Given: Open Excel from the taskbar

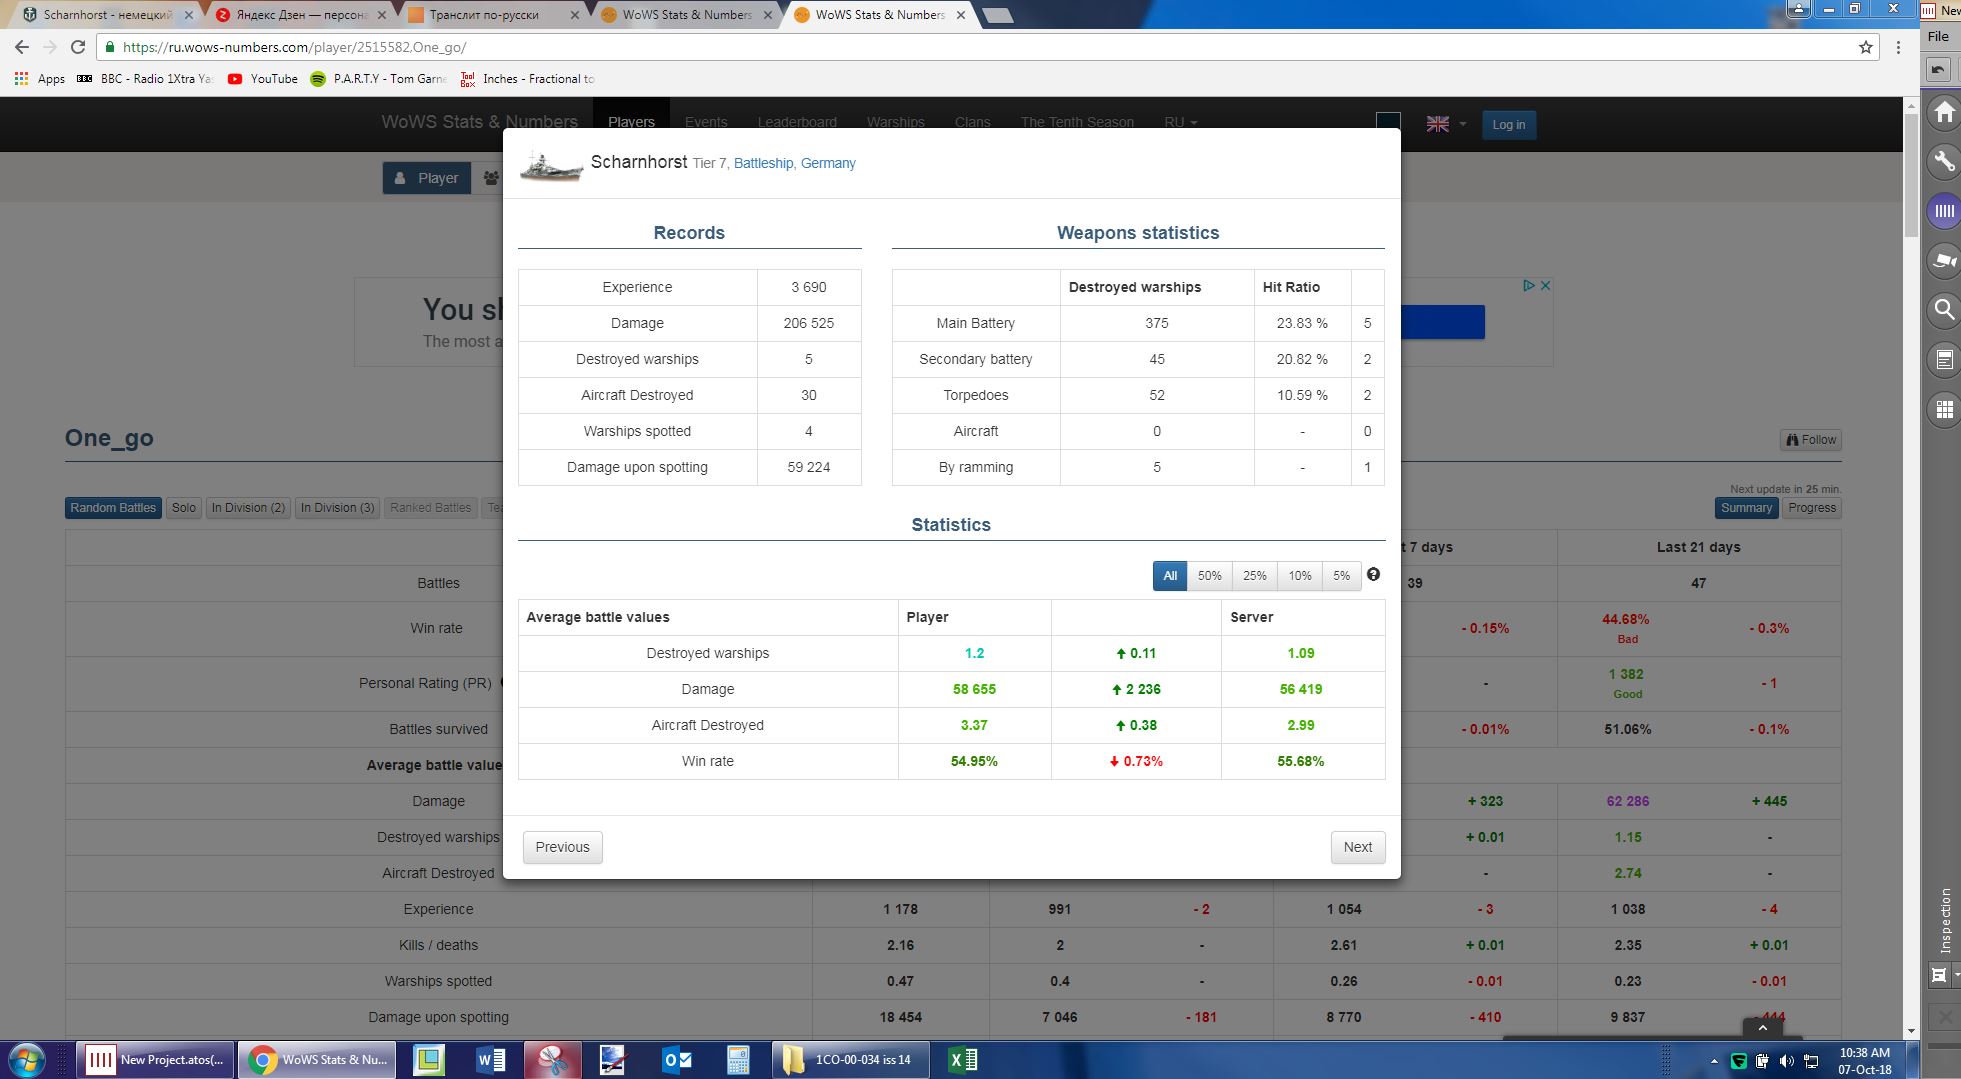Looking at the screenshot, I should coord(962,1060).
